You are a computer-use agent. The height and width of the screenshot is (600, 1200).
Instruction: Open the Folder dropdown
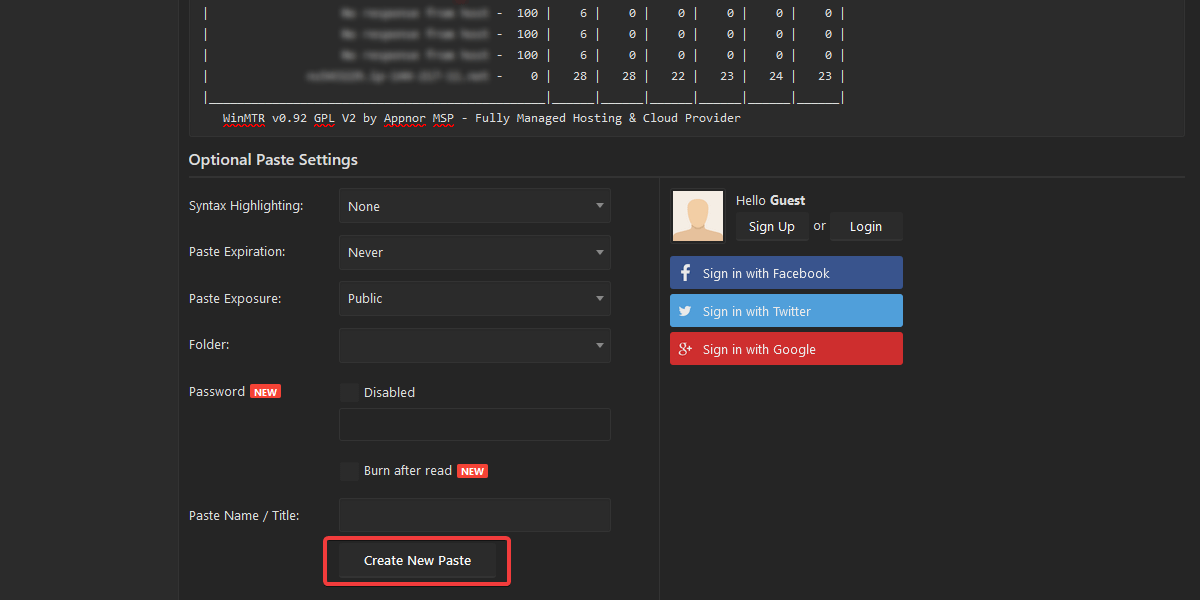pos(475,345)
